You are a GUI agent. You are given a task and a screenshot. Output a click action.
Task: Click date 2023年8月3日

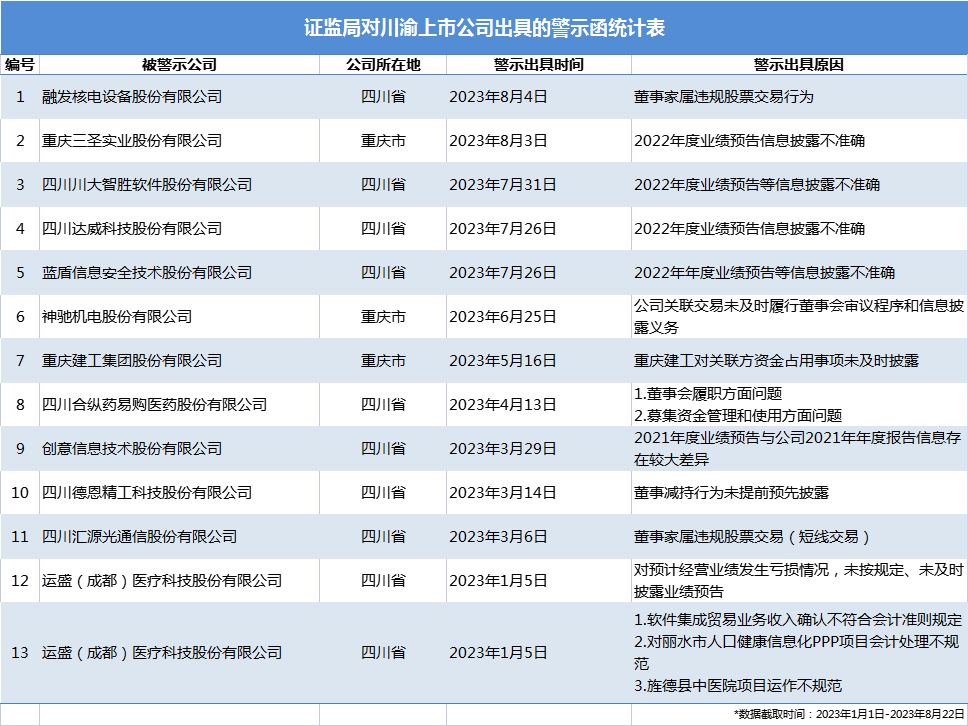point(498,141)
